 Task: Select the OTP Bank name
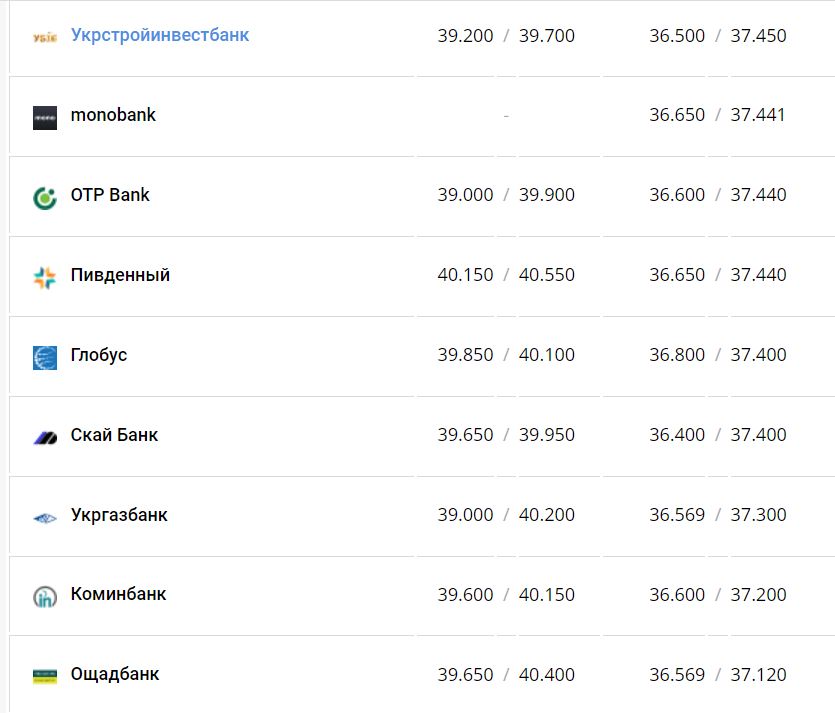(110, 195)
